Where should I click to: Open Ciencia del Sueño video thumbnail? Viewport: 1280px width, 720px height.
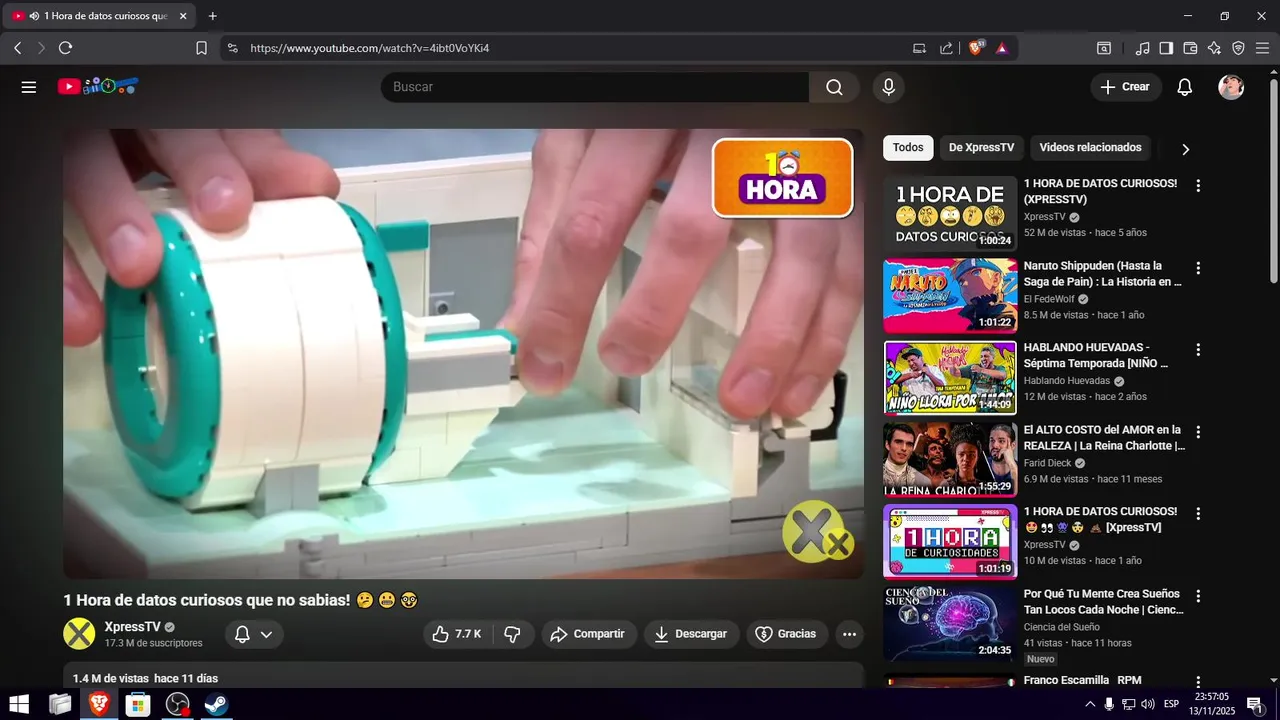tap(950, 623)
